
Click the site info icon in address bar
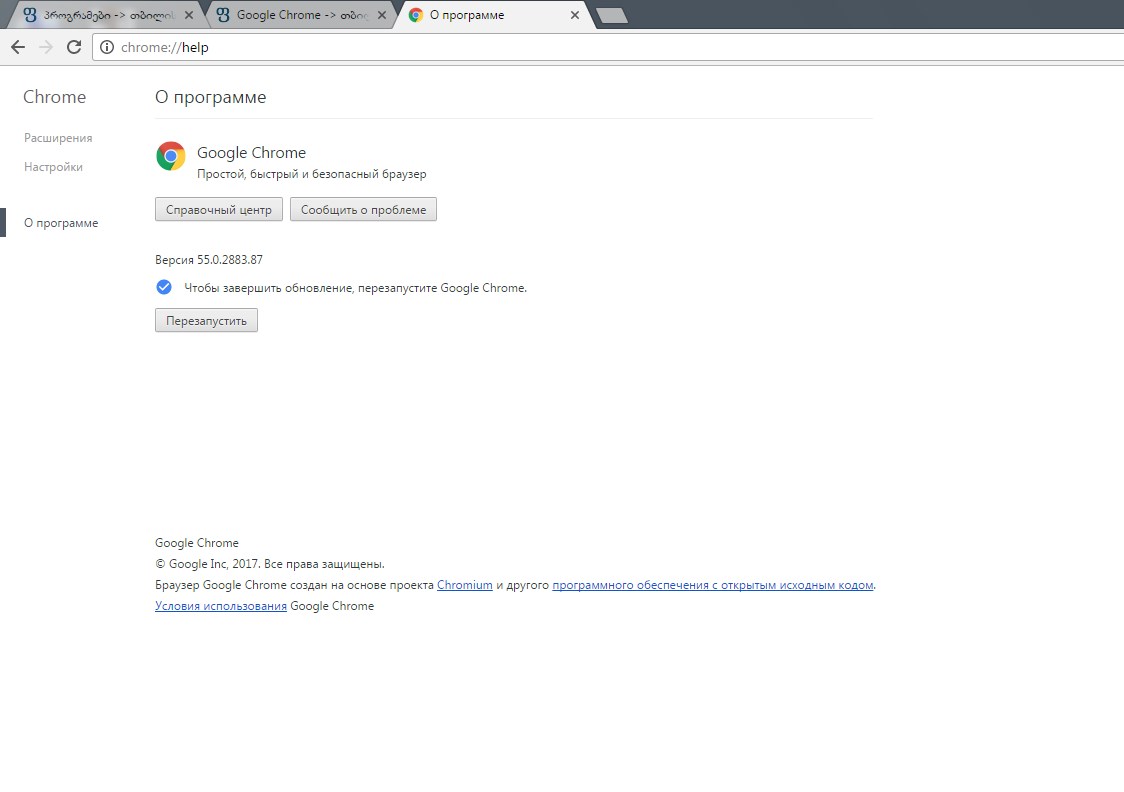pos(107,47)
